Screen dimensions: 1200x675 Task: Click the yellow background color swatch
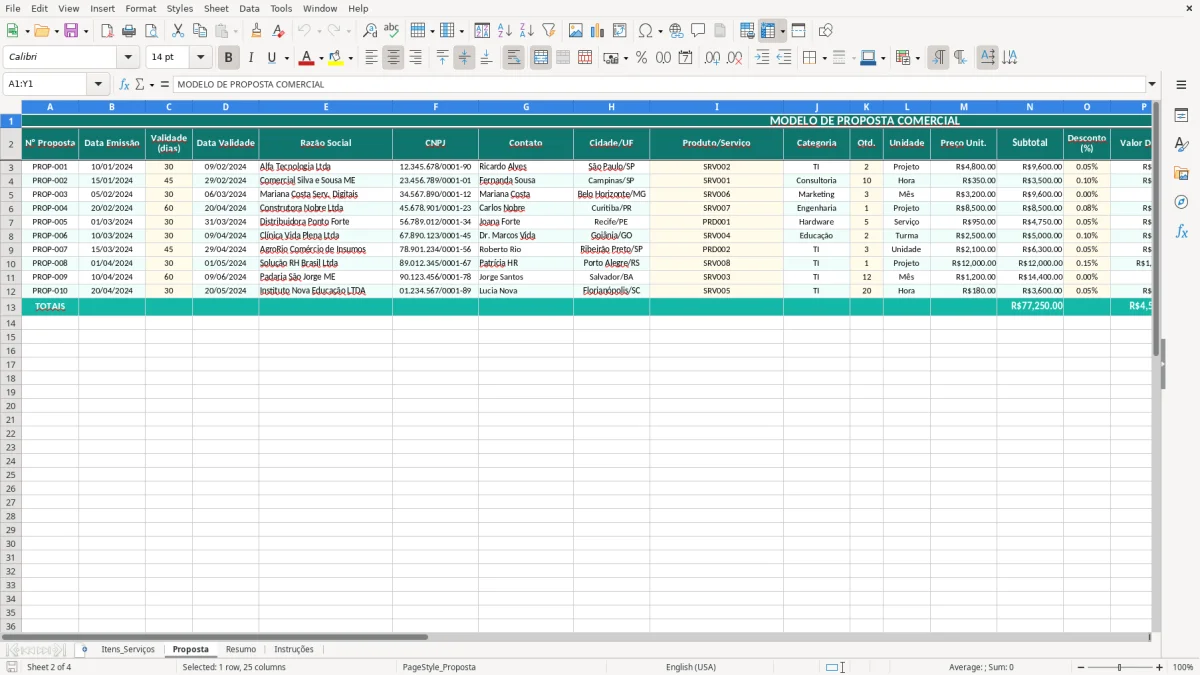[x=336, y=58]
